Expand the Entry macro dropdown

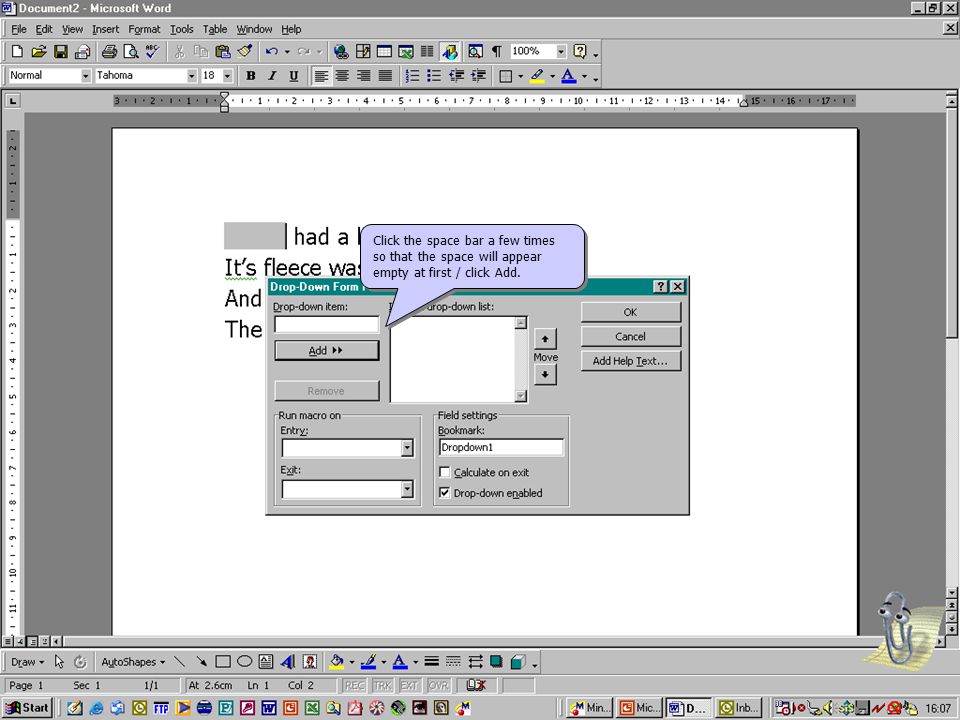click(x=407, y=448)
